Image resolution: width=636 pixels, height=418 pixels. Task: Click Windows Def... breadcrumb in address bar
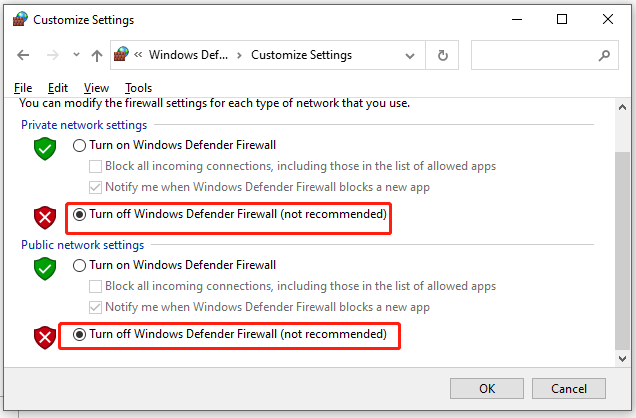click(188, 55)
